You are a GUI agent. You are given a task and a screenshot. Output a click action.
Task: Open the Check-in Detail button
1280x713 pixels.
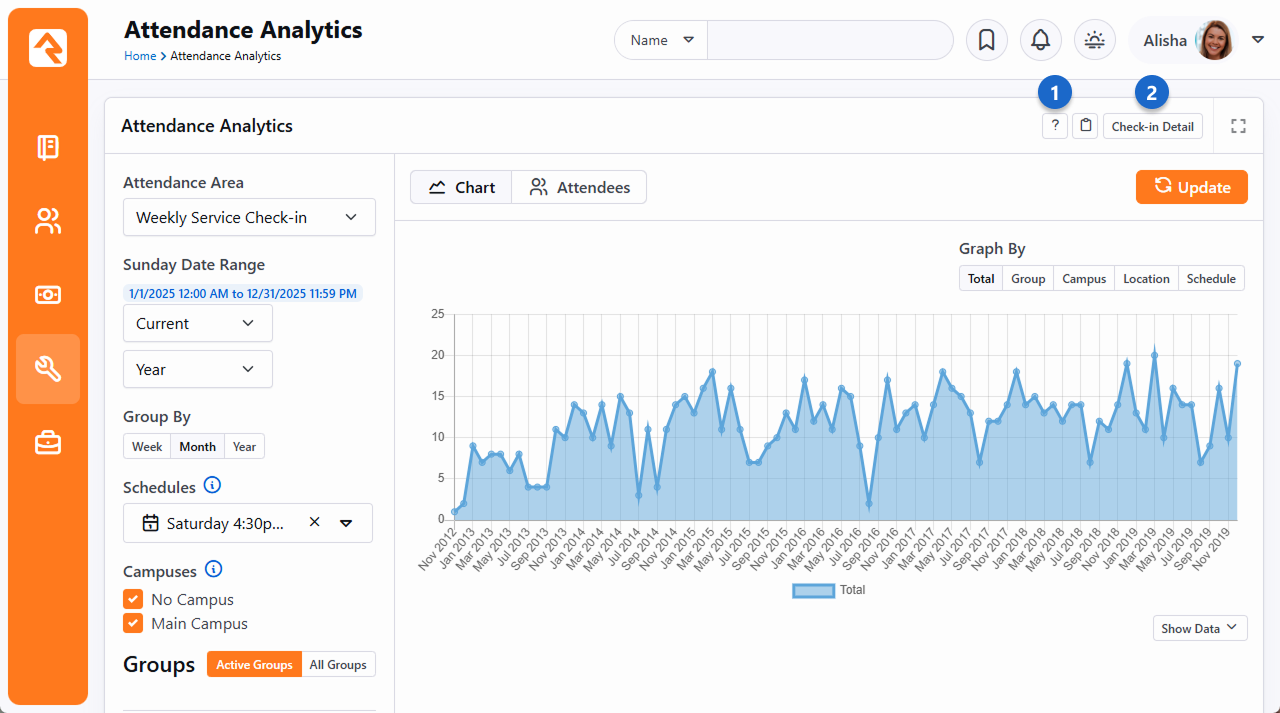point(1152,127)
